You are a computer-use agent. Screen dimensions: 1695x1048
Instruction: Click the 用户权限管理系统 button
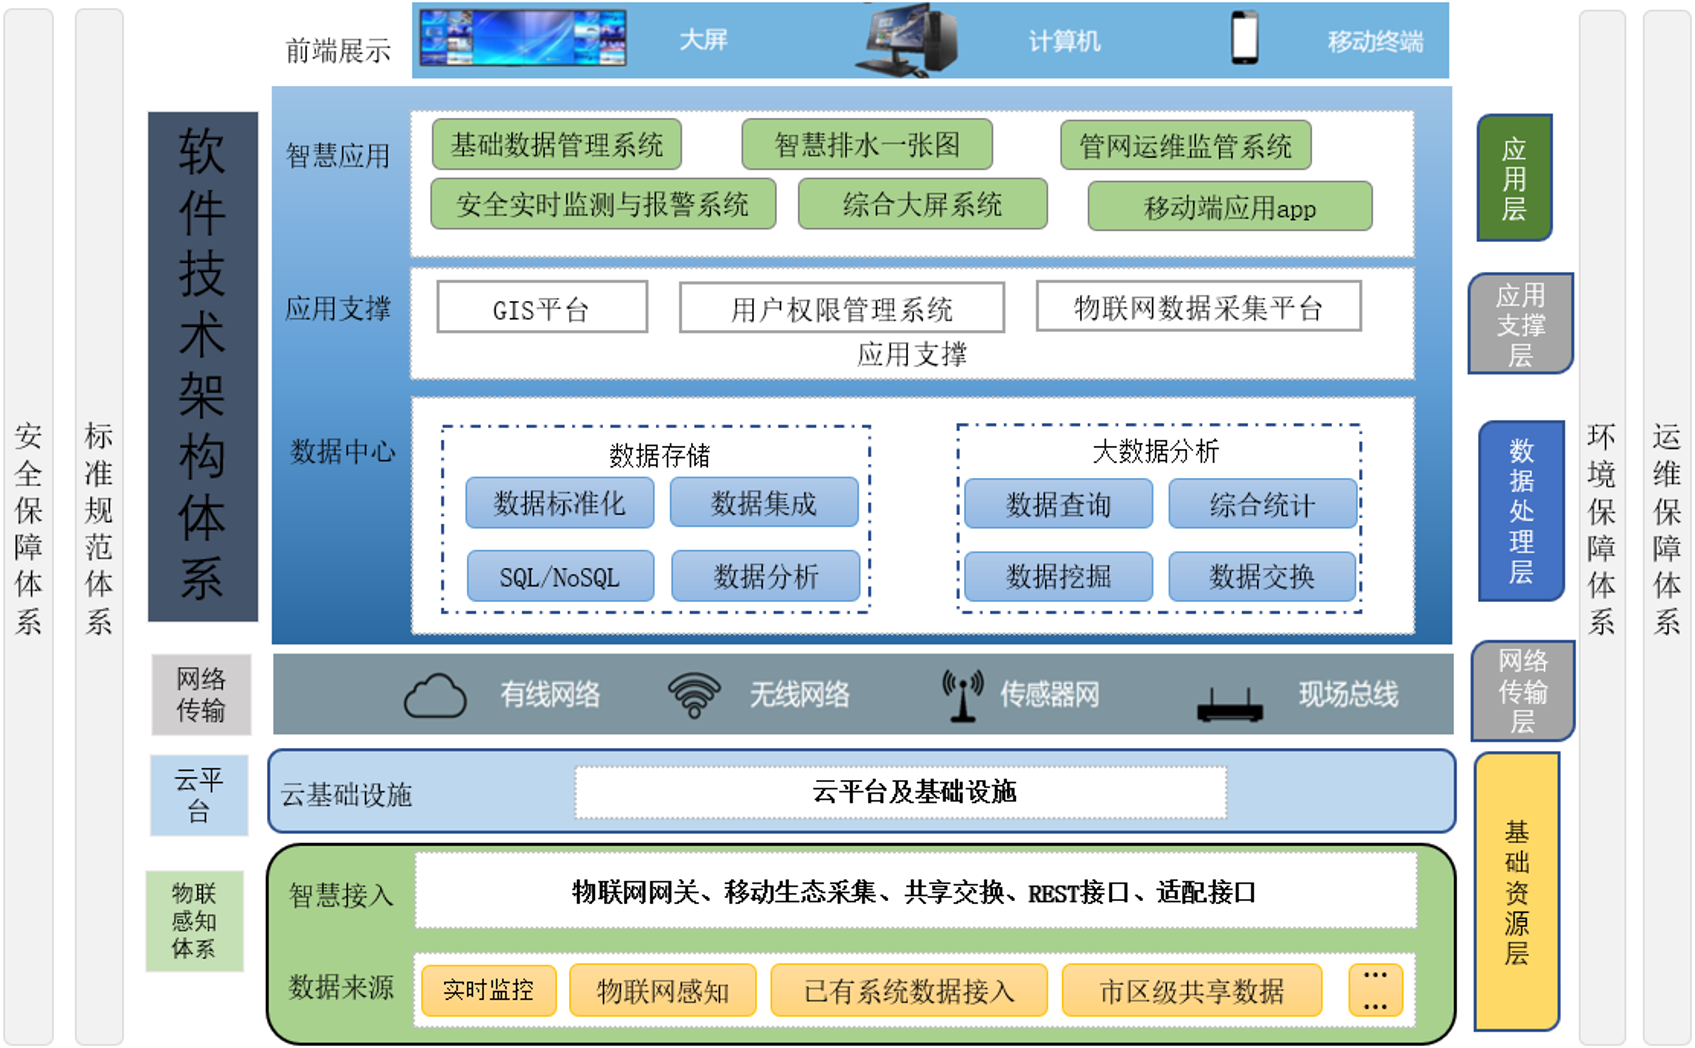843,308
